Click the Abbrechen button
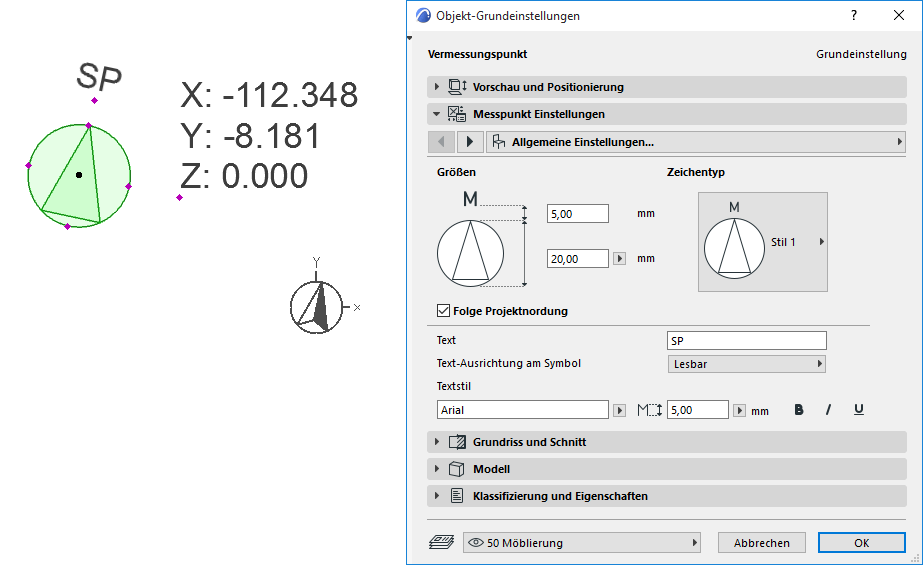Screen dimensions: 923x565 762,543
